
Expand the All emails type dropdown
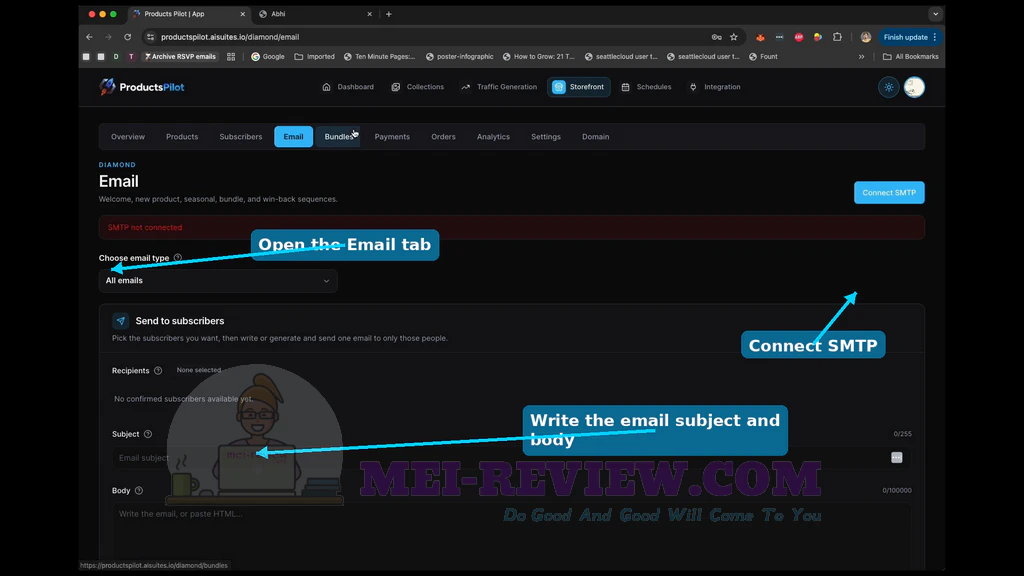click(217, 281)
